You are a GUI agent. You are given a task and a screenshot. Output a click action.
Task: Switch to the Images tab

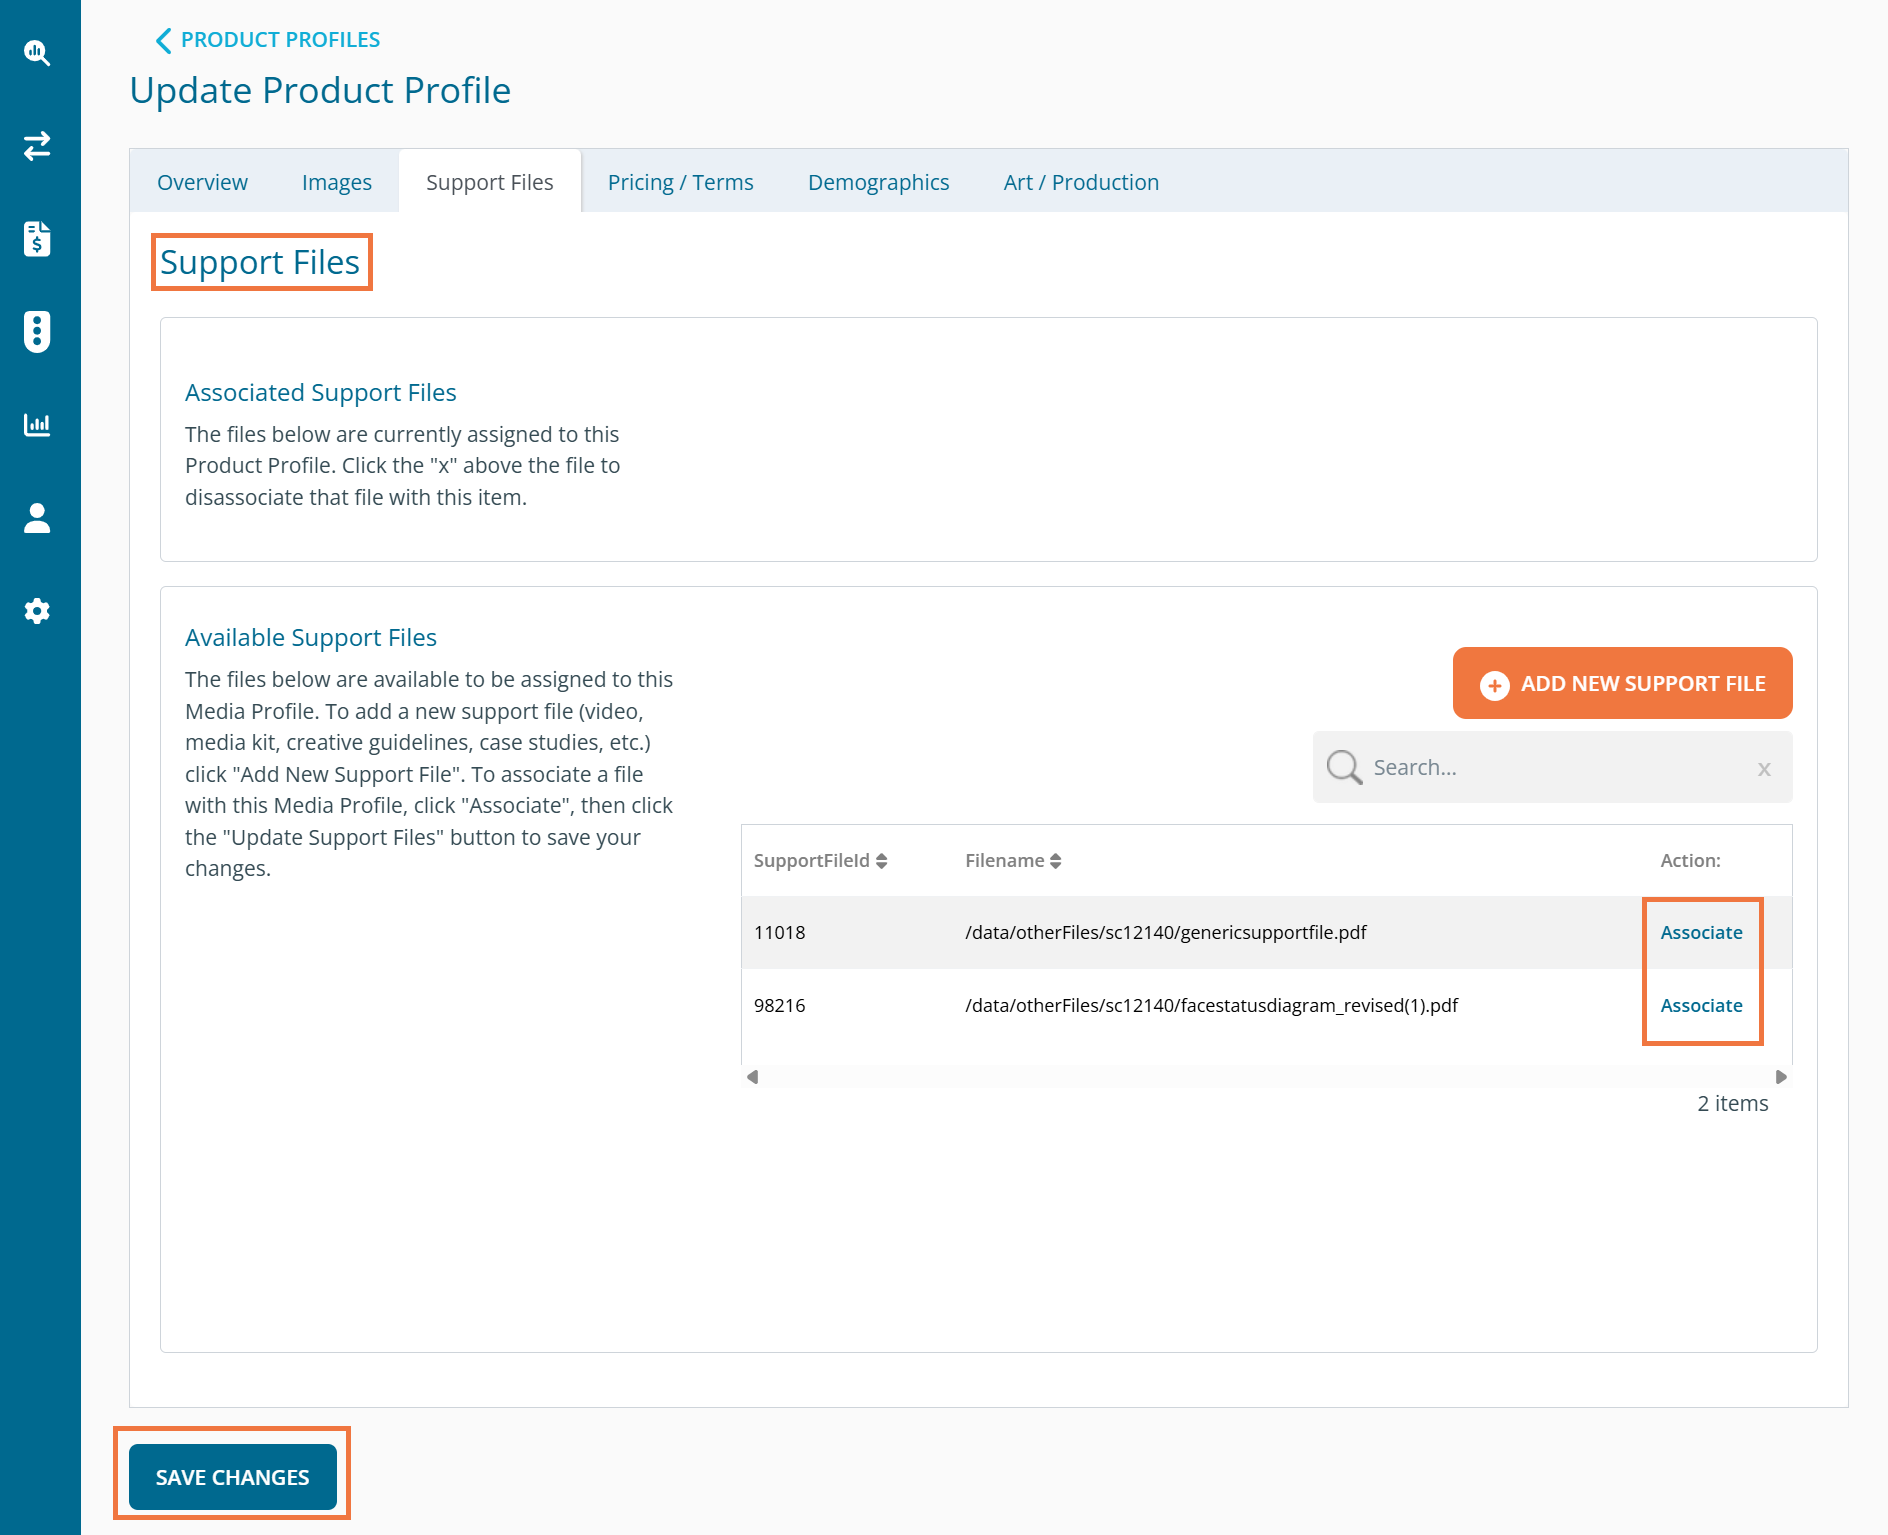click(x=336, y=182)
